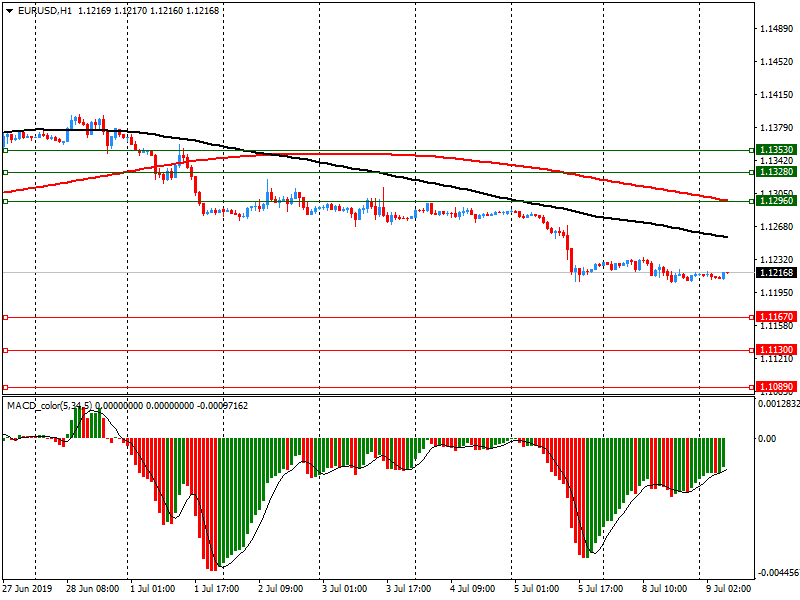Click the 9 Jul 02:00 time label

(729, 589)
